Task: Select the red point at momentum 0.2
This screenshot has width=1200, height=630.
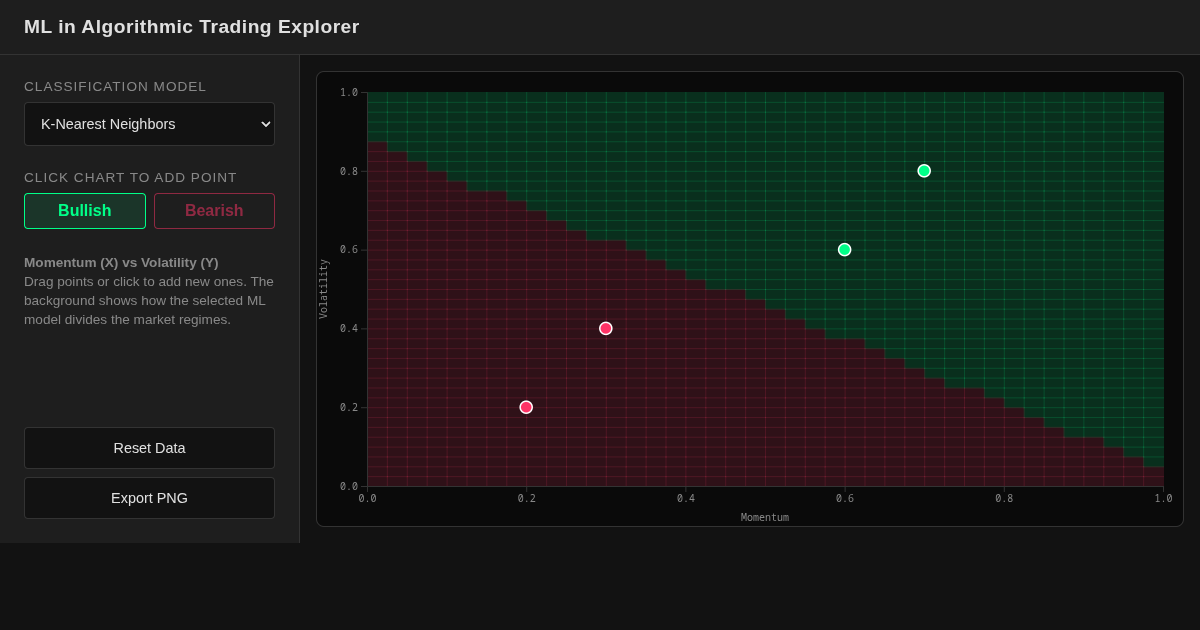Action: (x=526, y=407)
